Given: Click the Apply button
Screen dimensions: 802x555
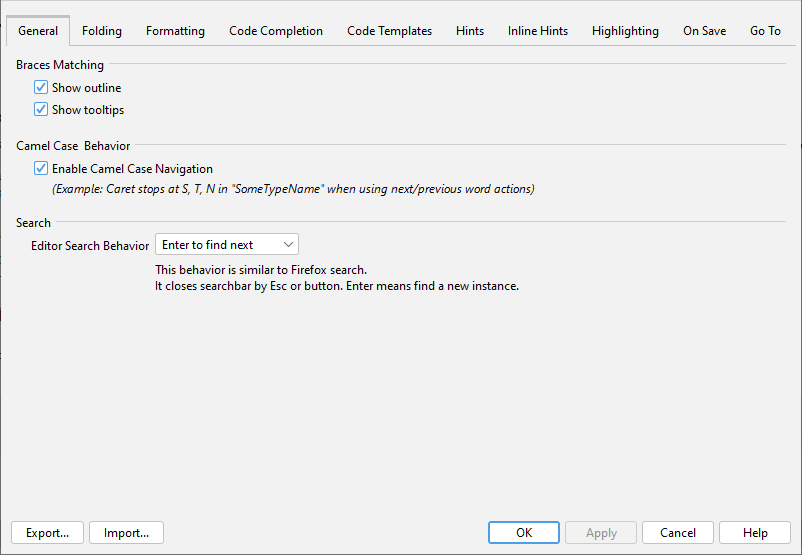Looking at the screenshot, I should 601,533.
